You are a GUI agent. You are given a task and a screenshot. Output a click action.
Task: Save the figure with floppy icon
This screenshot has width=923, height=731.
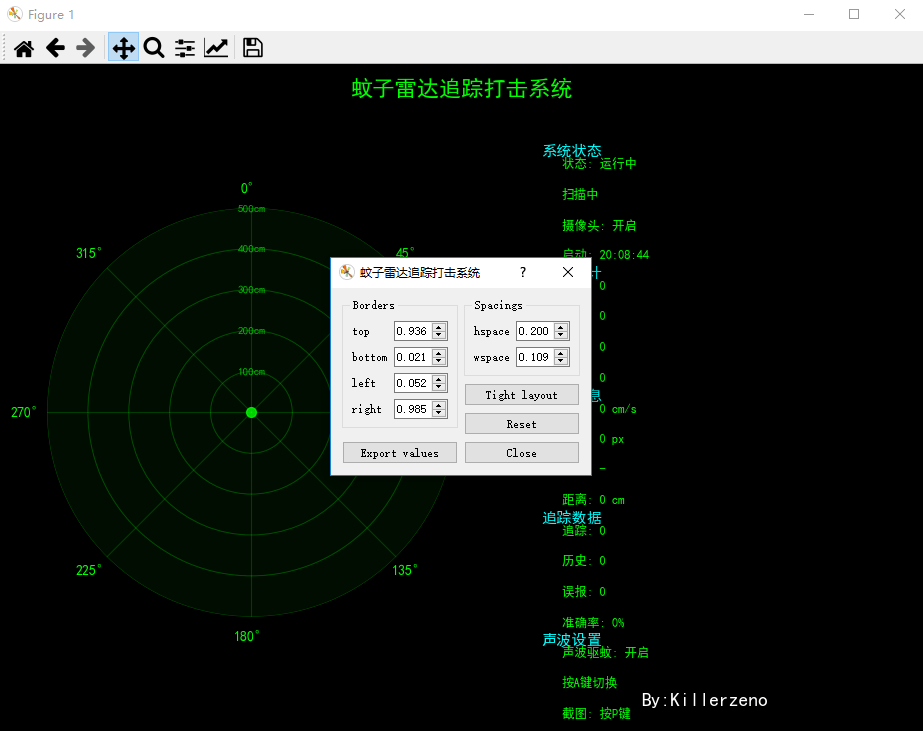pyautogui.click(x=253, y=48)
